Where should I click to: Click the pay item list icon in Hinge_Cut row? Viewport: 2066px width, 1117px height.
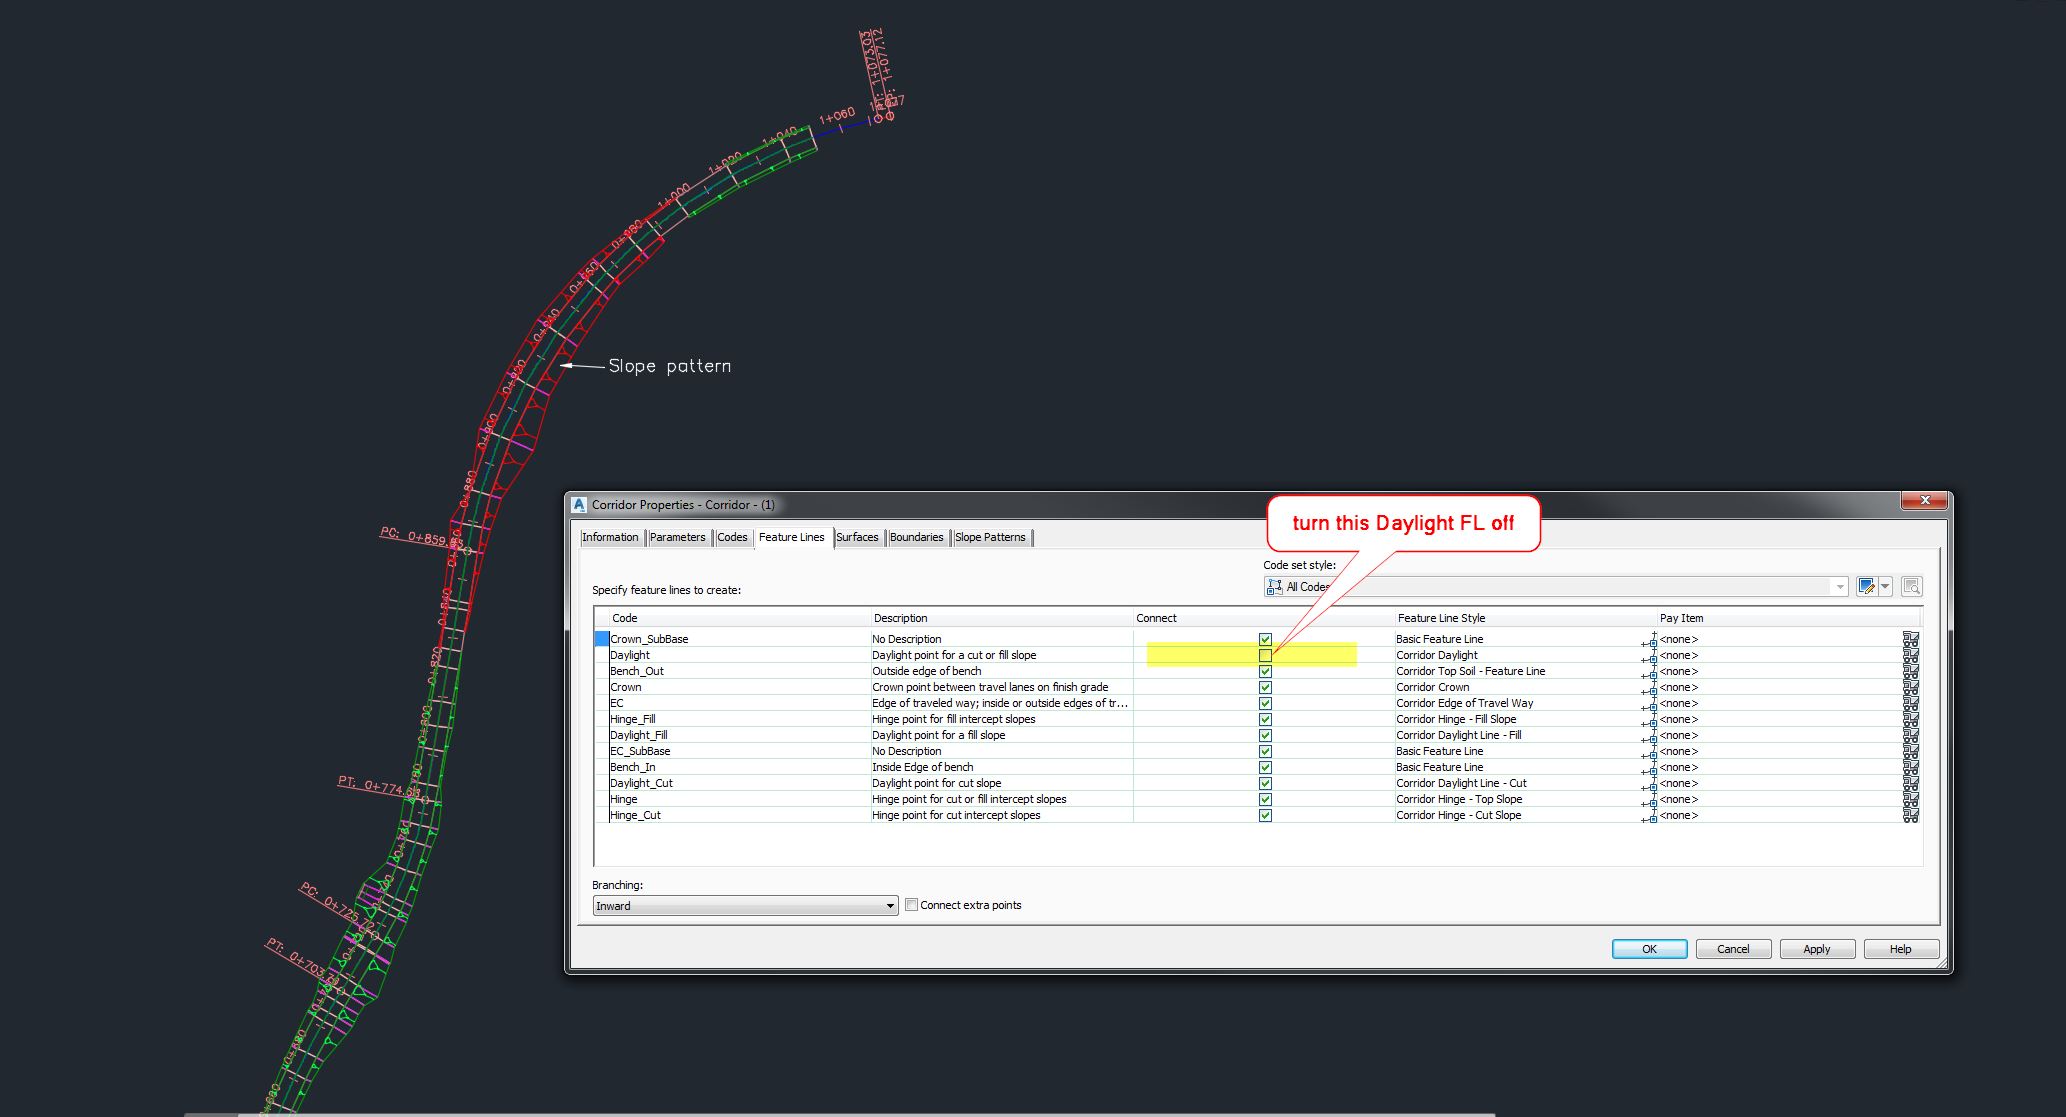click(x=1911, y=815)
